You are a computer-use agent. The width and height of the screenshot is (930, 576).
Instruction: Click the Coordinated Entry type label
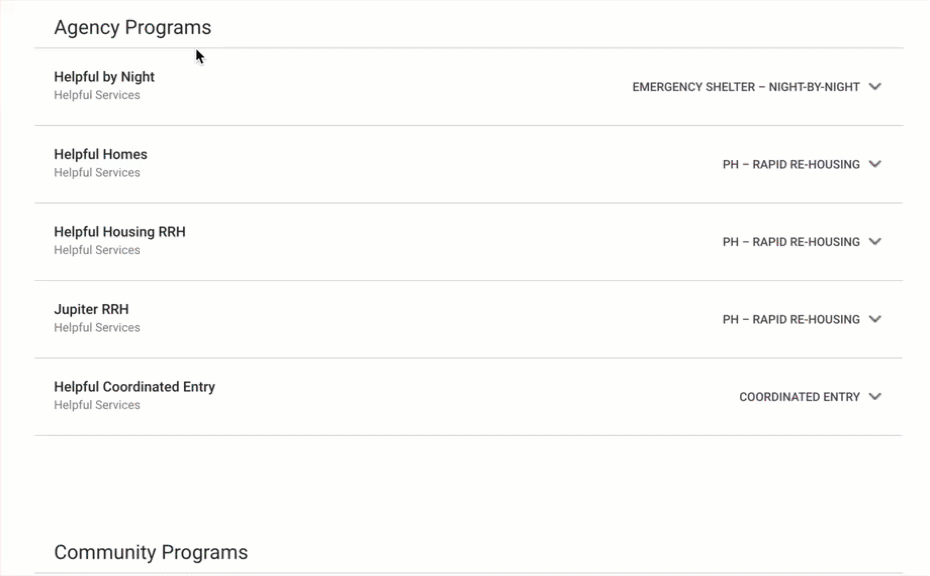click(799, 397)
